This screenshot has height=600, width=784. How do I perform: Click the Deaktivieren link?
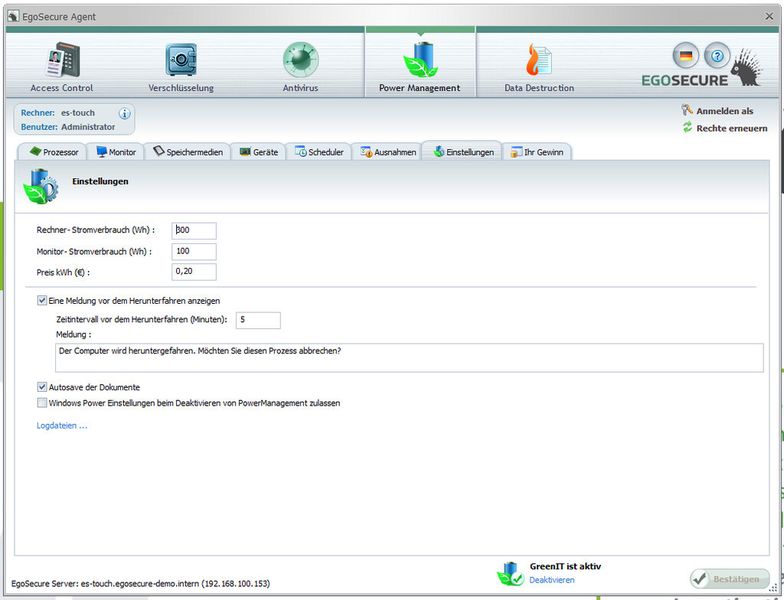point(552,580)
